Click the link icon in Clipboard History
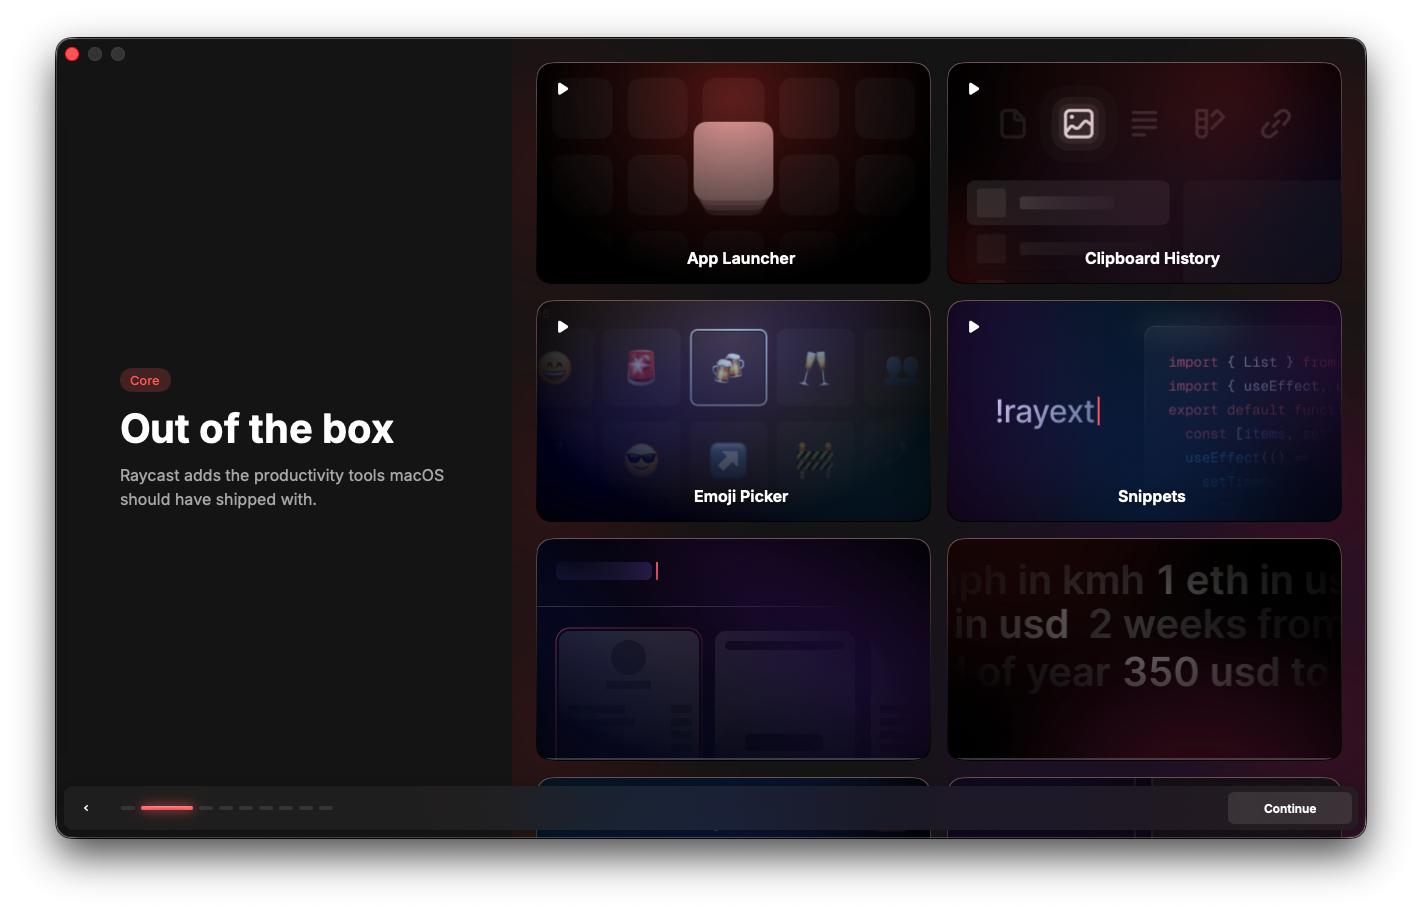 point(1275,124)
